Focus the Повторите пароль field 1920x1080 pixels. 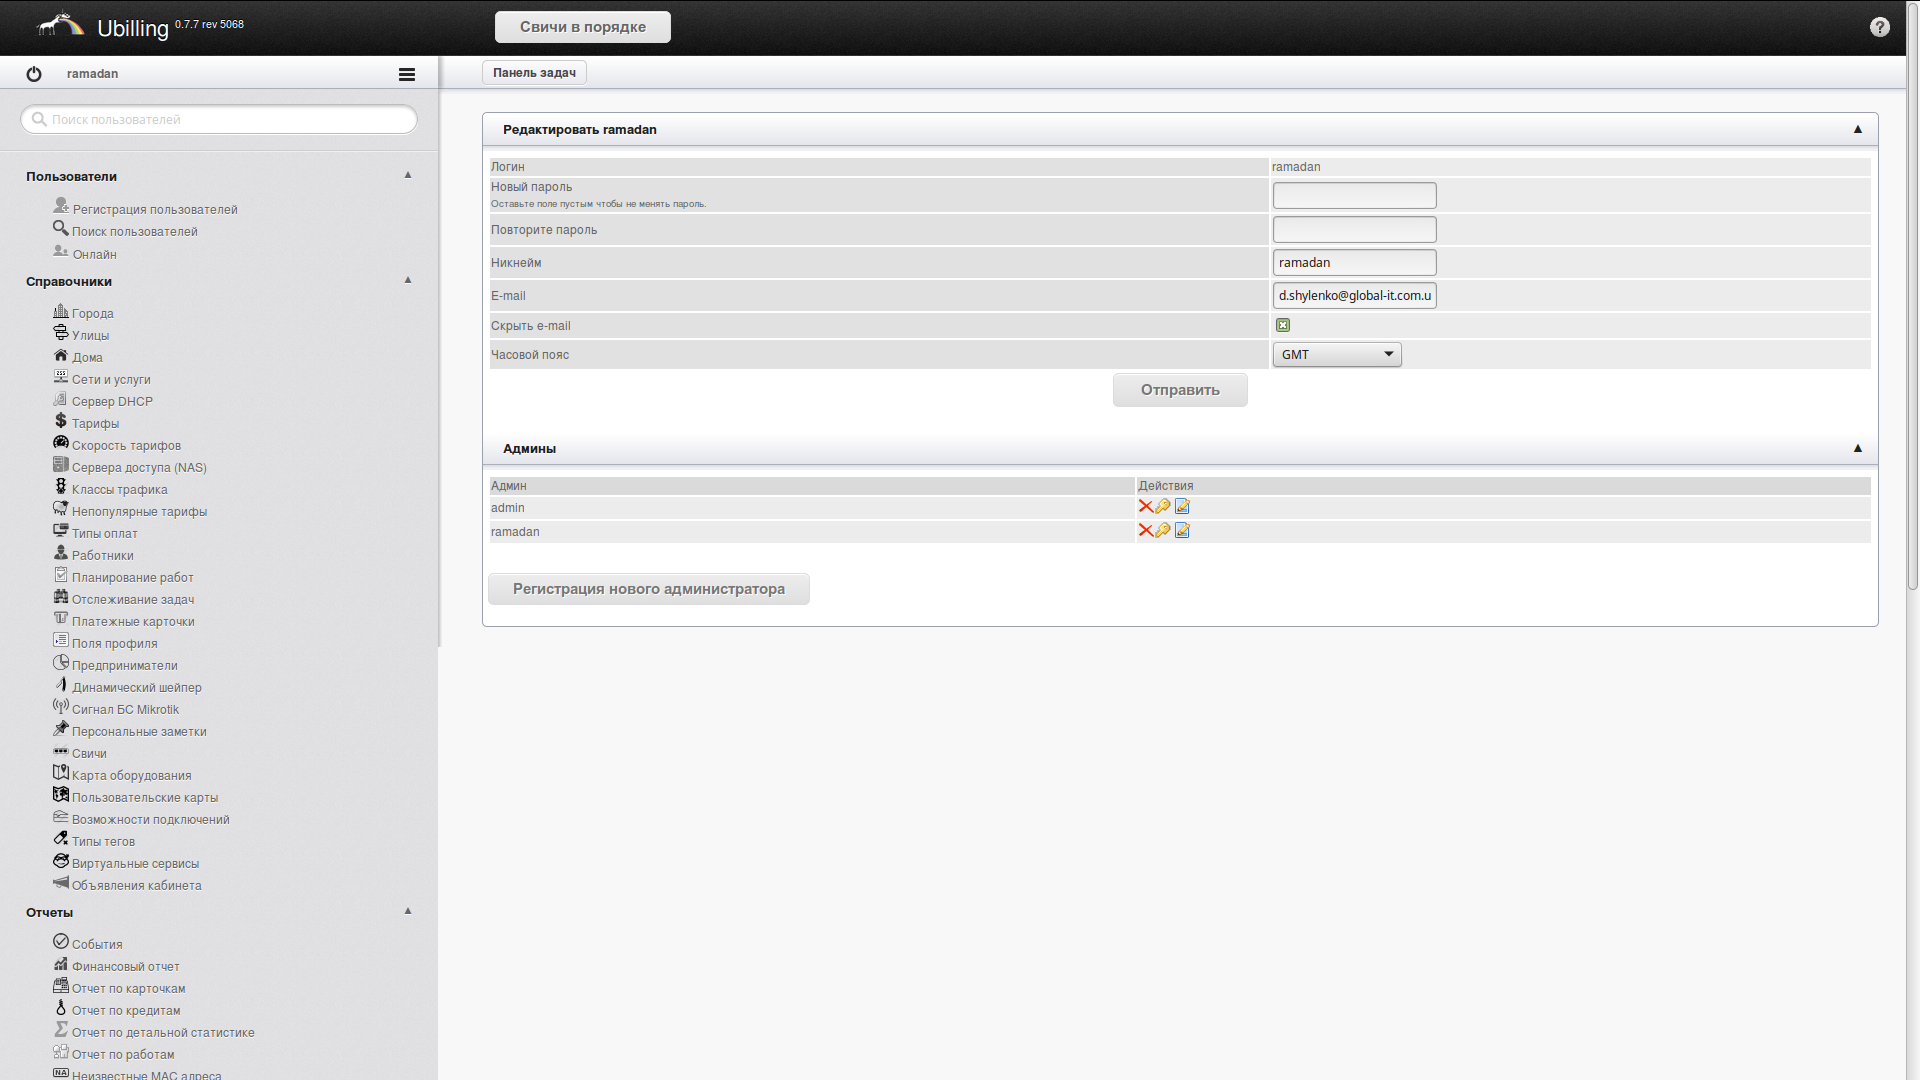click(1355, 230)
